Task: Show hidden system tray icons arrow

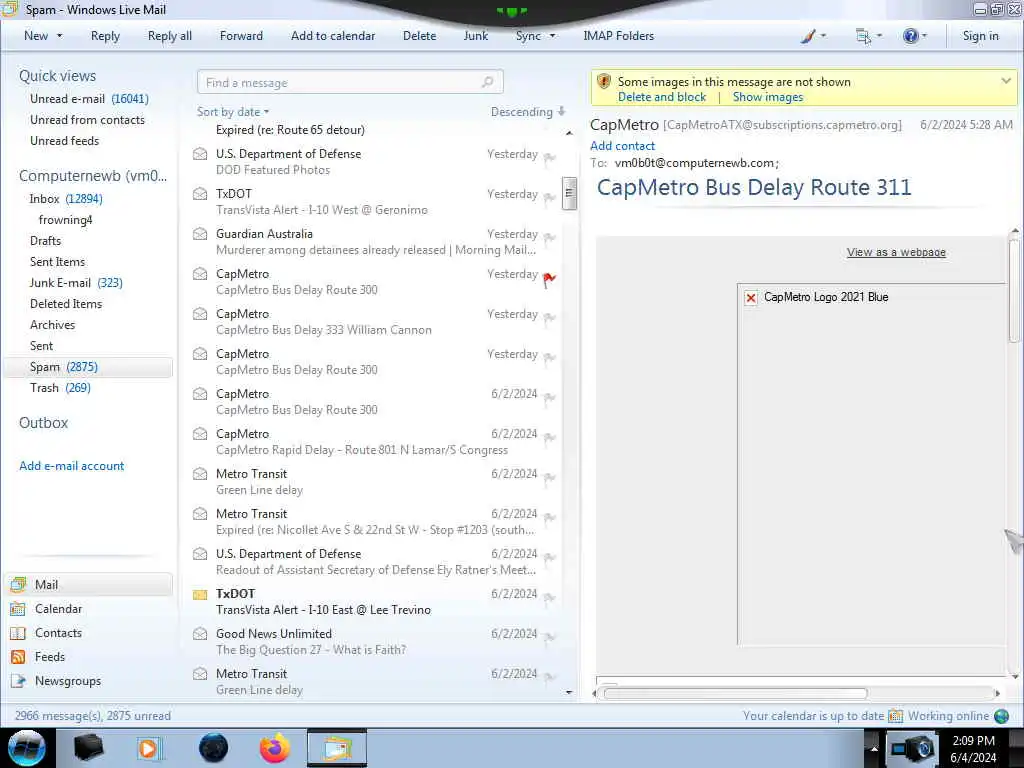Action: tap(874, 748)
